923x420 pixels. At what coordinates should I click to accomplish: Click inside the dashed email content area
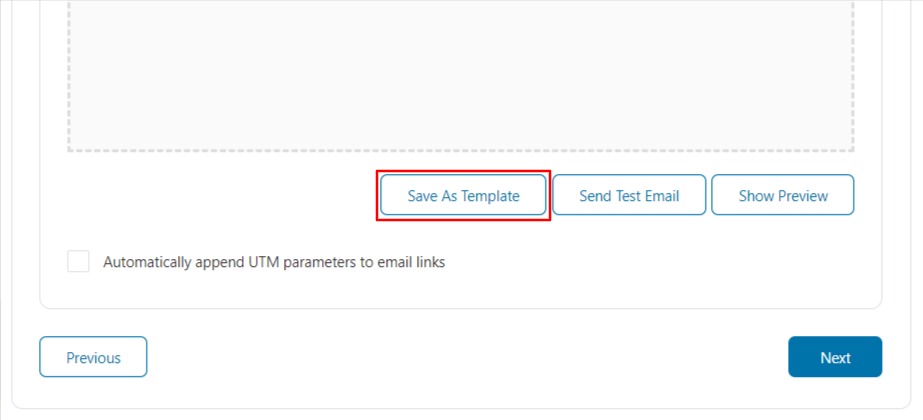461,76
